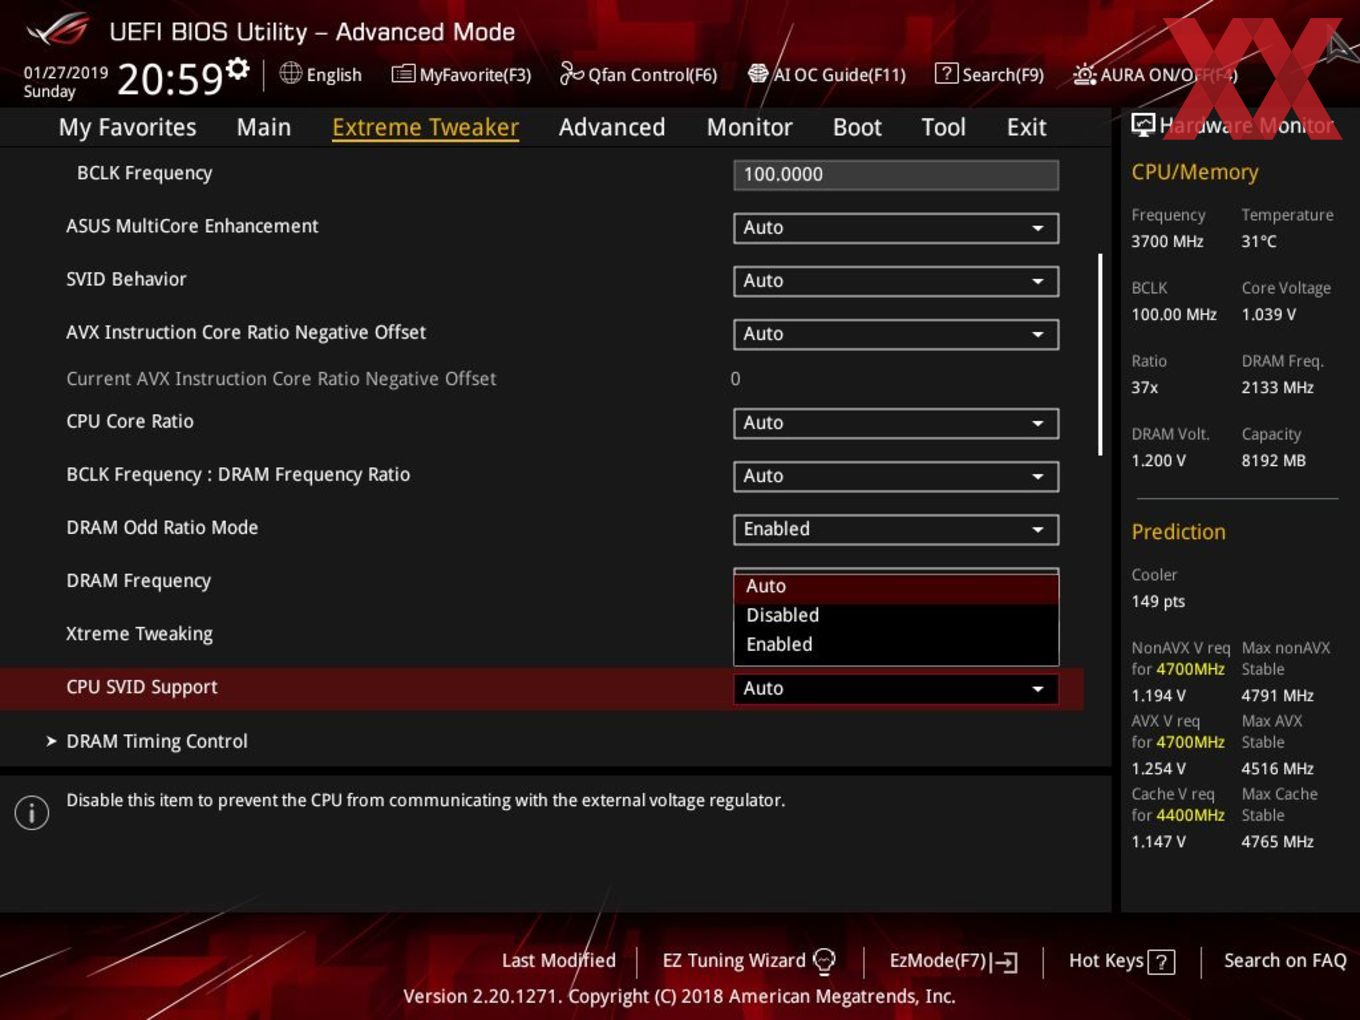This screenshot has height=1020, width=1360.
Task: Click the BCLK Frequency input field
Action: click(896, 175)
